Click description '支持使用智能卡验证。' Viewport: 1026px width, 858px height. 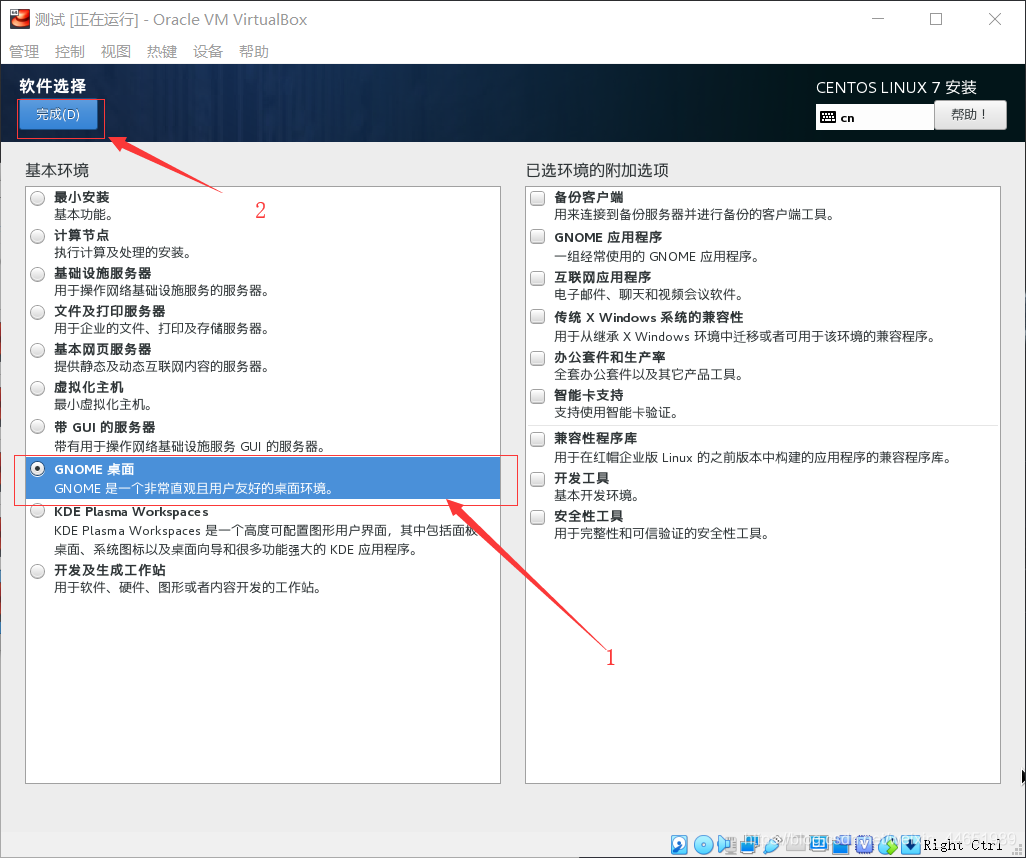click(616, 412)
